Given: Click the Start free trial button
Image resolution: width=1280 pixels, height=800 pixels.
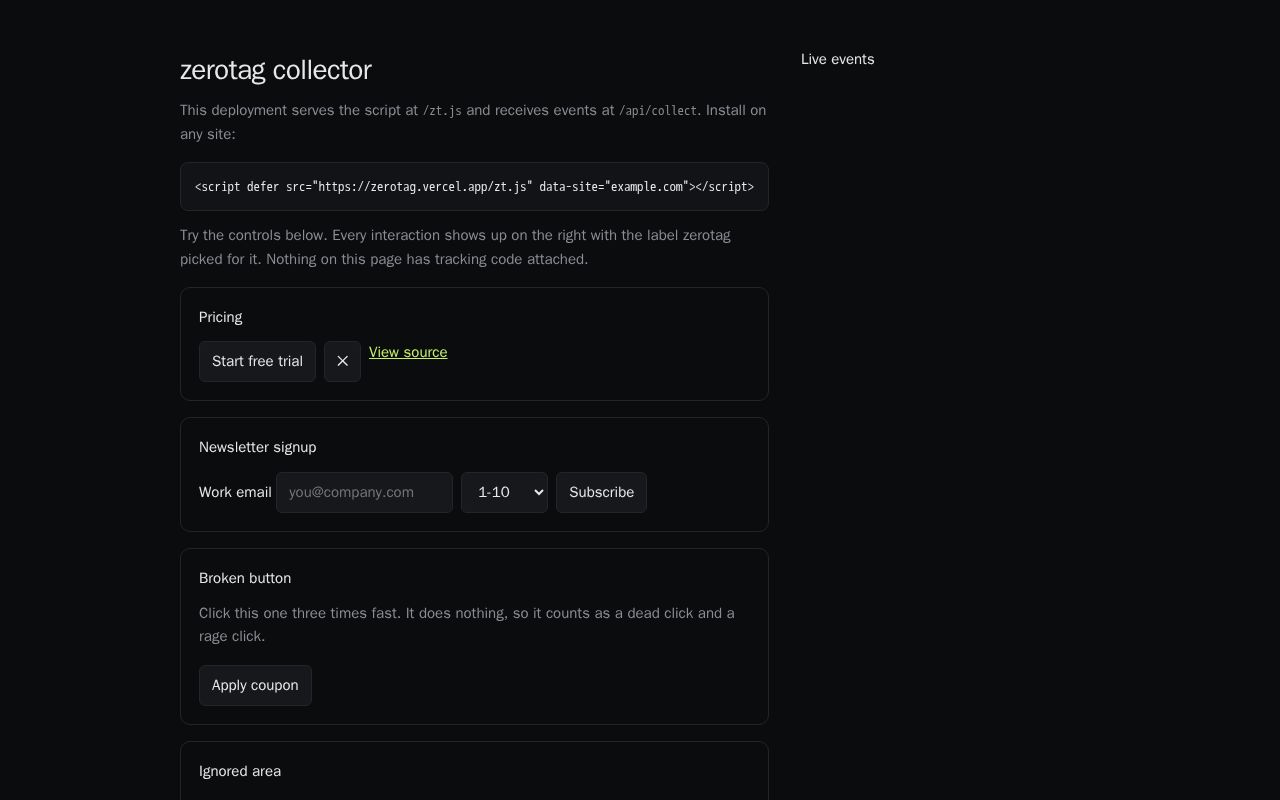Looking at the screenshot, I should (x=257, y=361).
